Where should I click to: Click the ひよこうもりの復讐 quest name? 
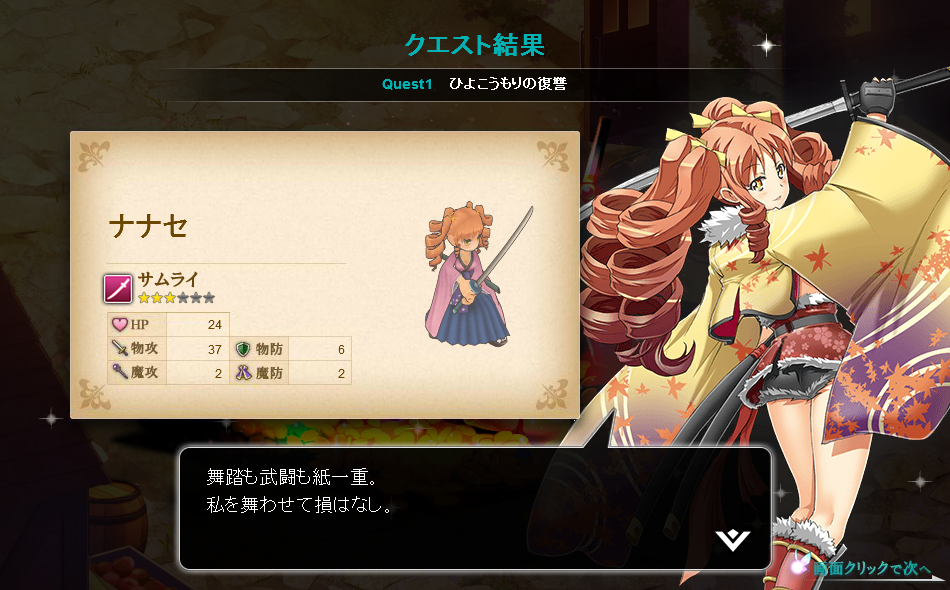click(508, 84)
